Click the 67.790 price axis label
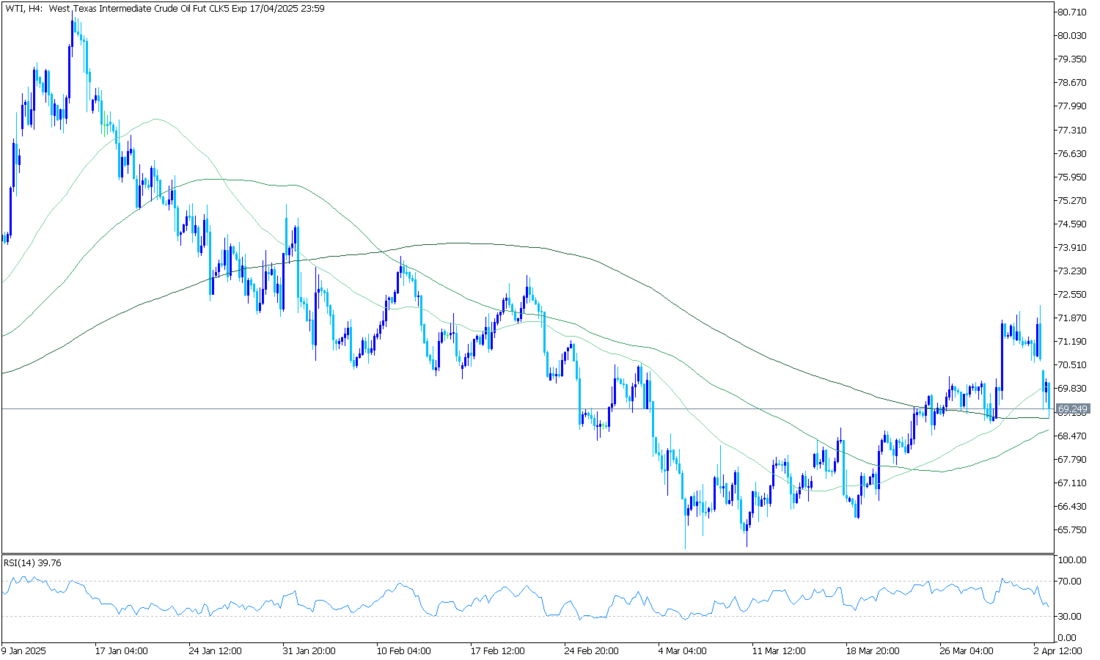The width and height of the screenshot is (1100, 660). [1073, 459]
